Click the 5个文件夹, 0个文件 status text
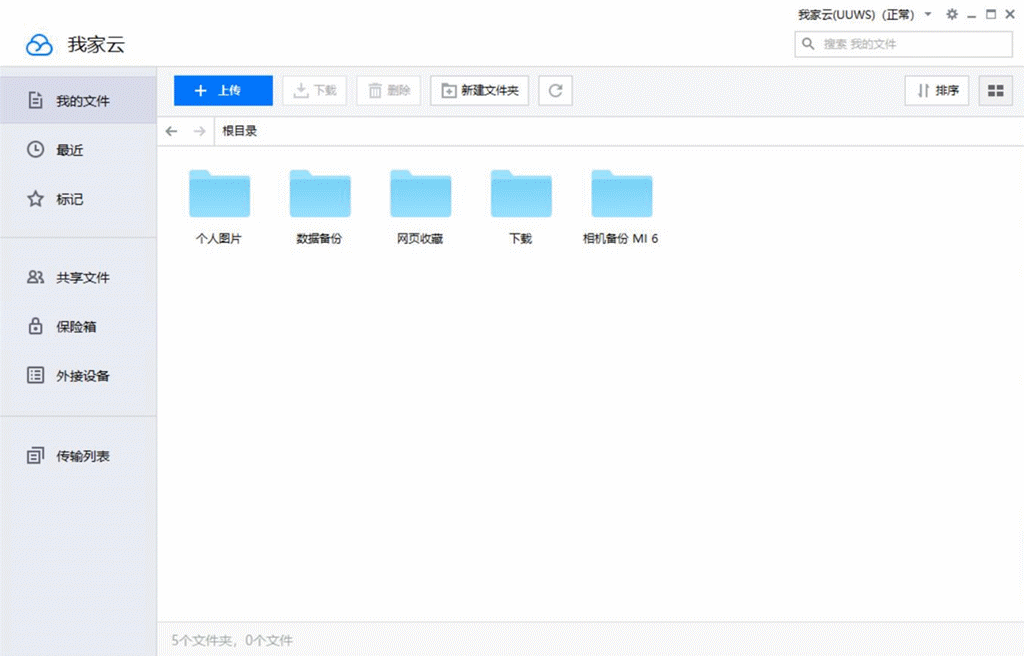This screenshot has height=656, width=1024. pyautogui.click(x=232, y=640)
